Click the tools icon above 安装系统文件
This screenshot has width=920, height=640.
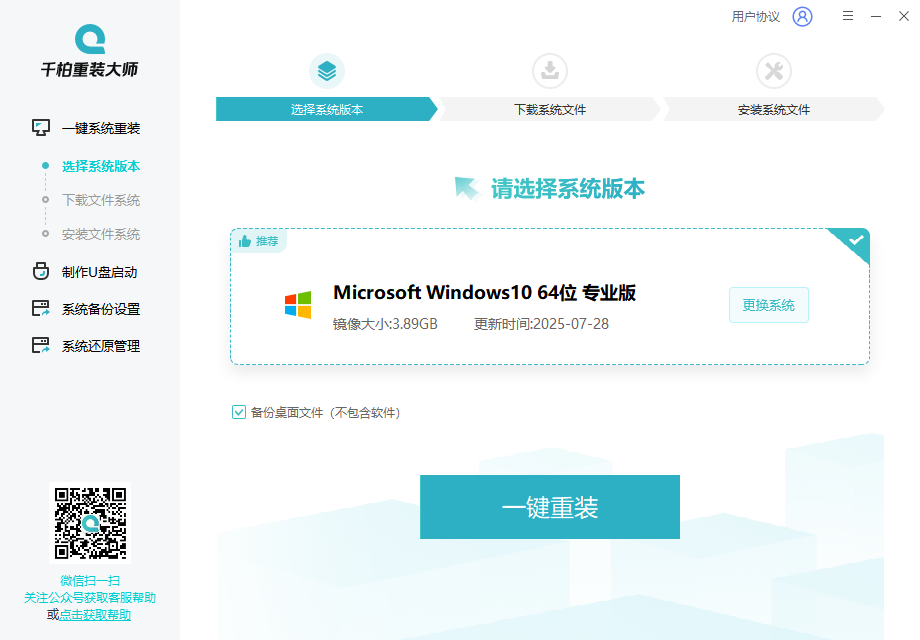[774, 71]
